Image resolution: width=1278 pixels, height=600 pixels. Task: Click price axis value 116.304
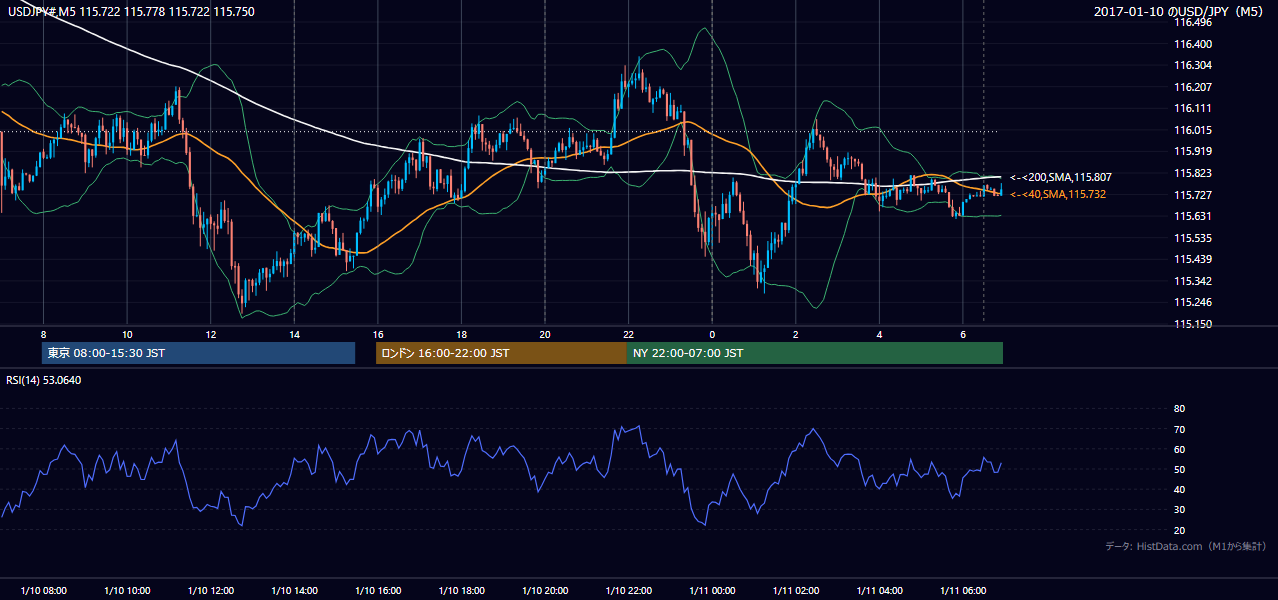click(1192, 66)
